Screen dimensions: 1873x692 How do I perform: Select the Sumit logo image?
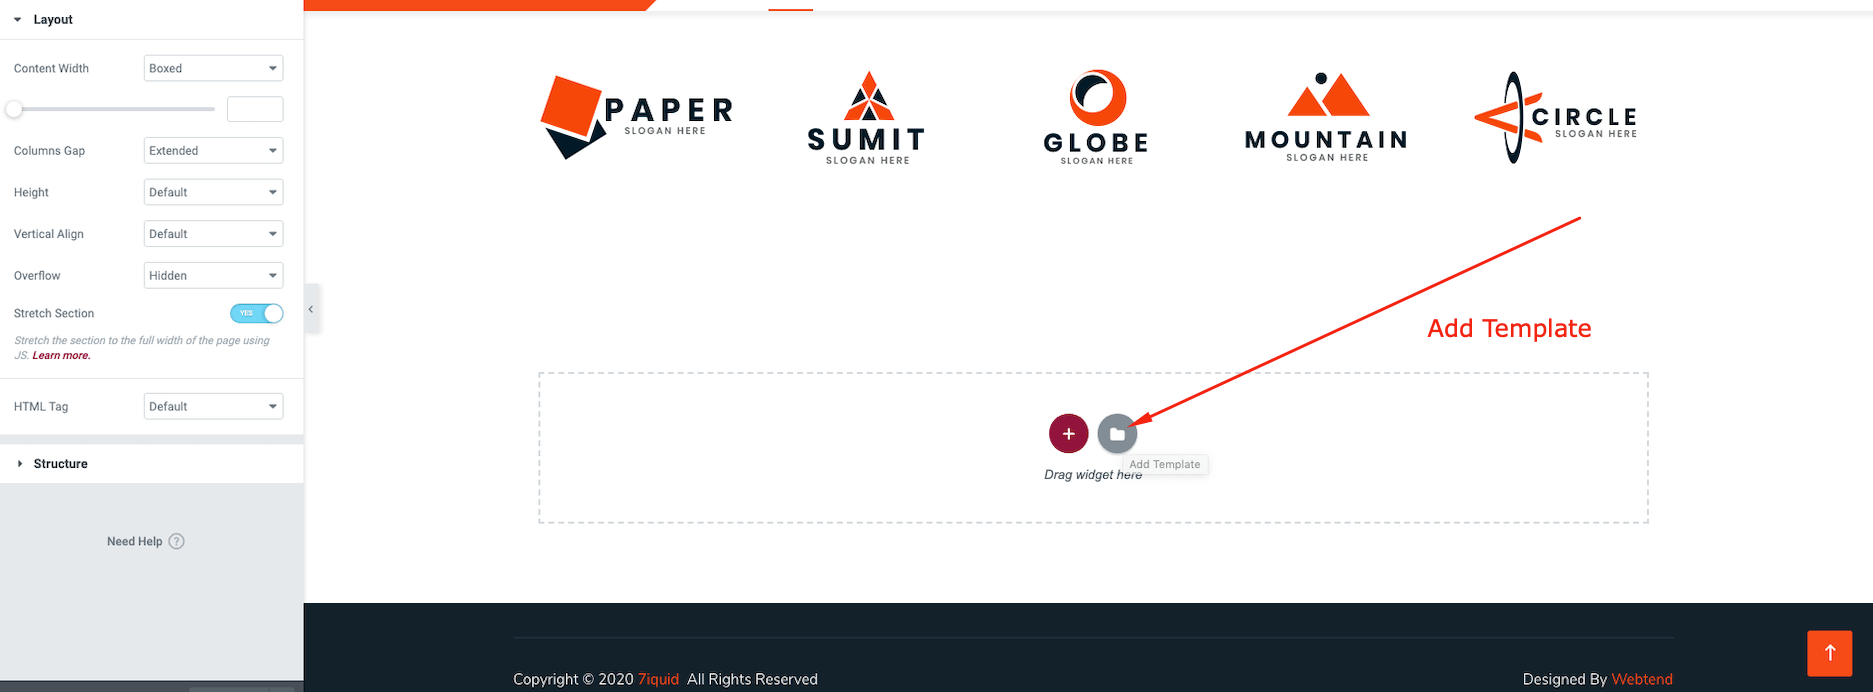click(x=867, y=118)
